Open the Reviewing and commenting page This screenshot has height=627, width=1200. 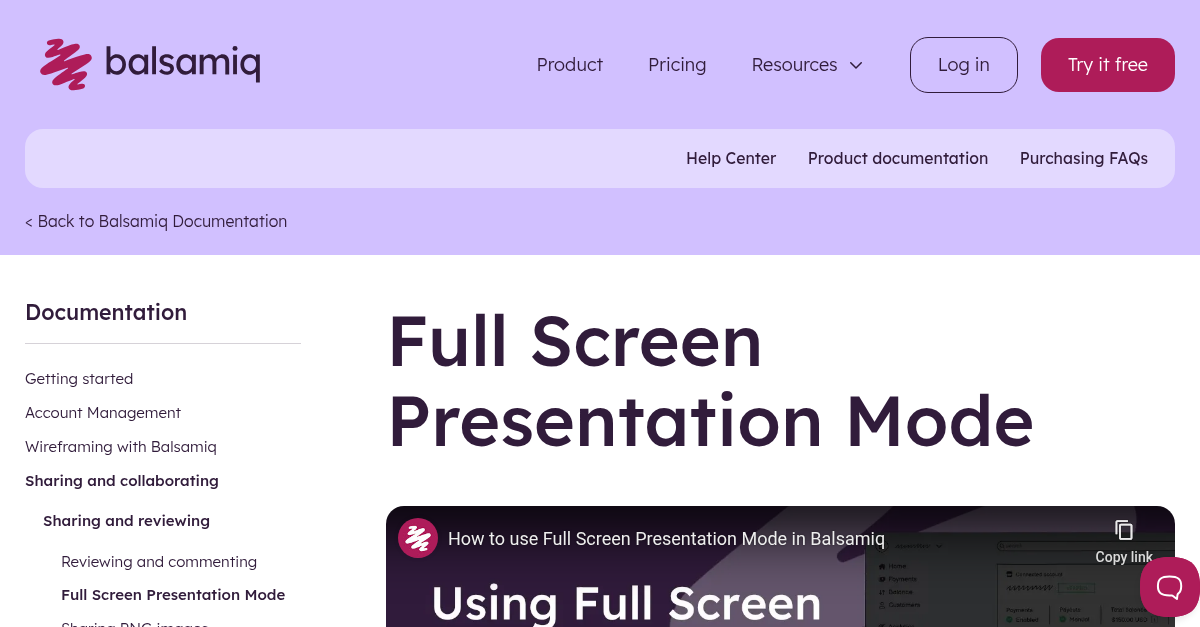[x=159, y=561]
